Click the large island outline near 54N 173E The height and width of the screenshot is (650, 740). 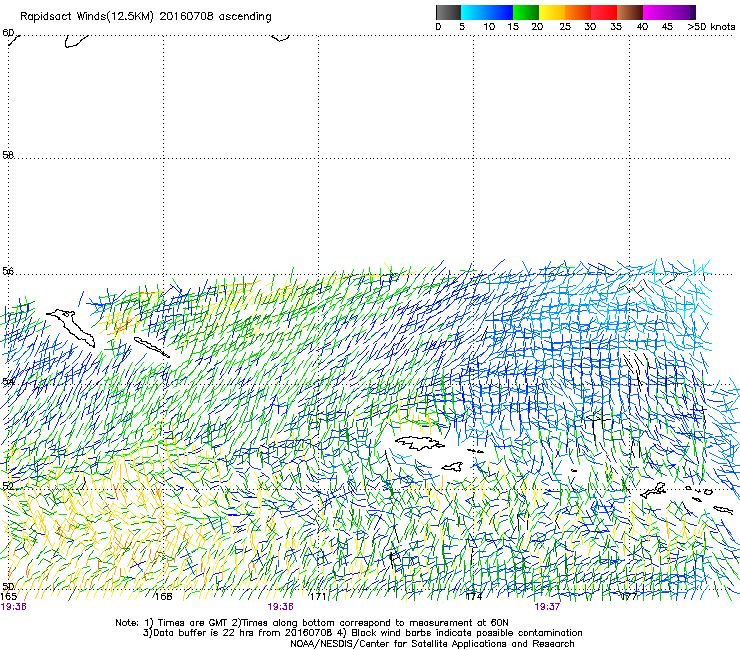419,443
